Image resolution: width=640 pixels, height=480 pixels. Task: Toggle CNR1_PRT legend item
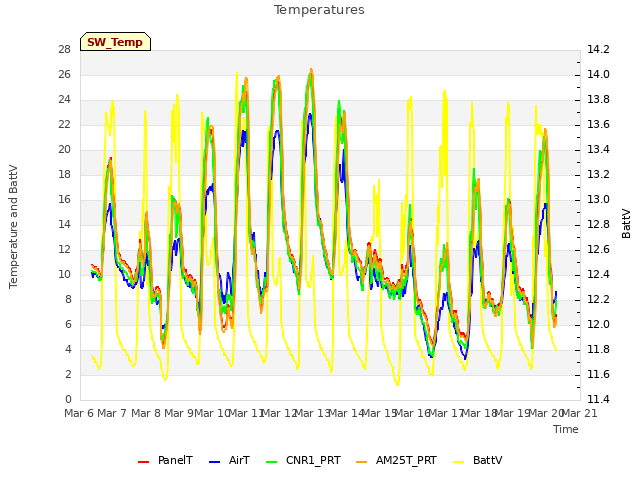click(x=303, y=460)
